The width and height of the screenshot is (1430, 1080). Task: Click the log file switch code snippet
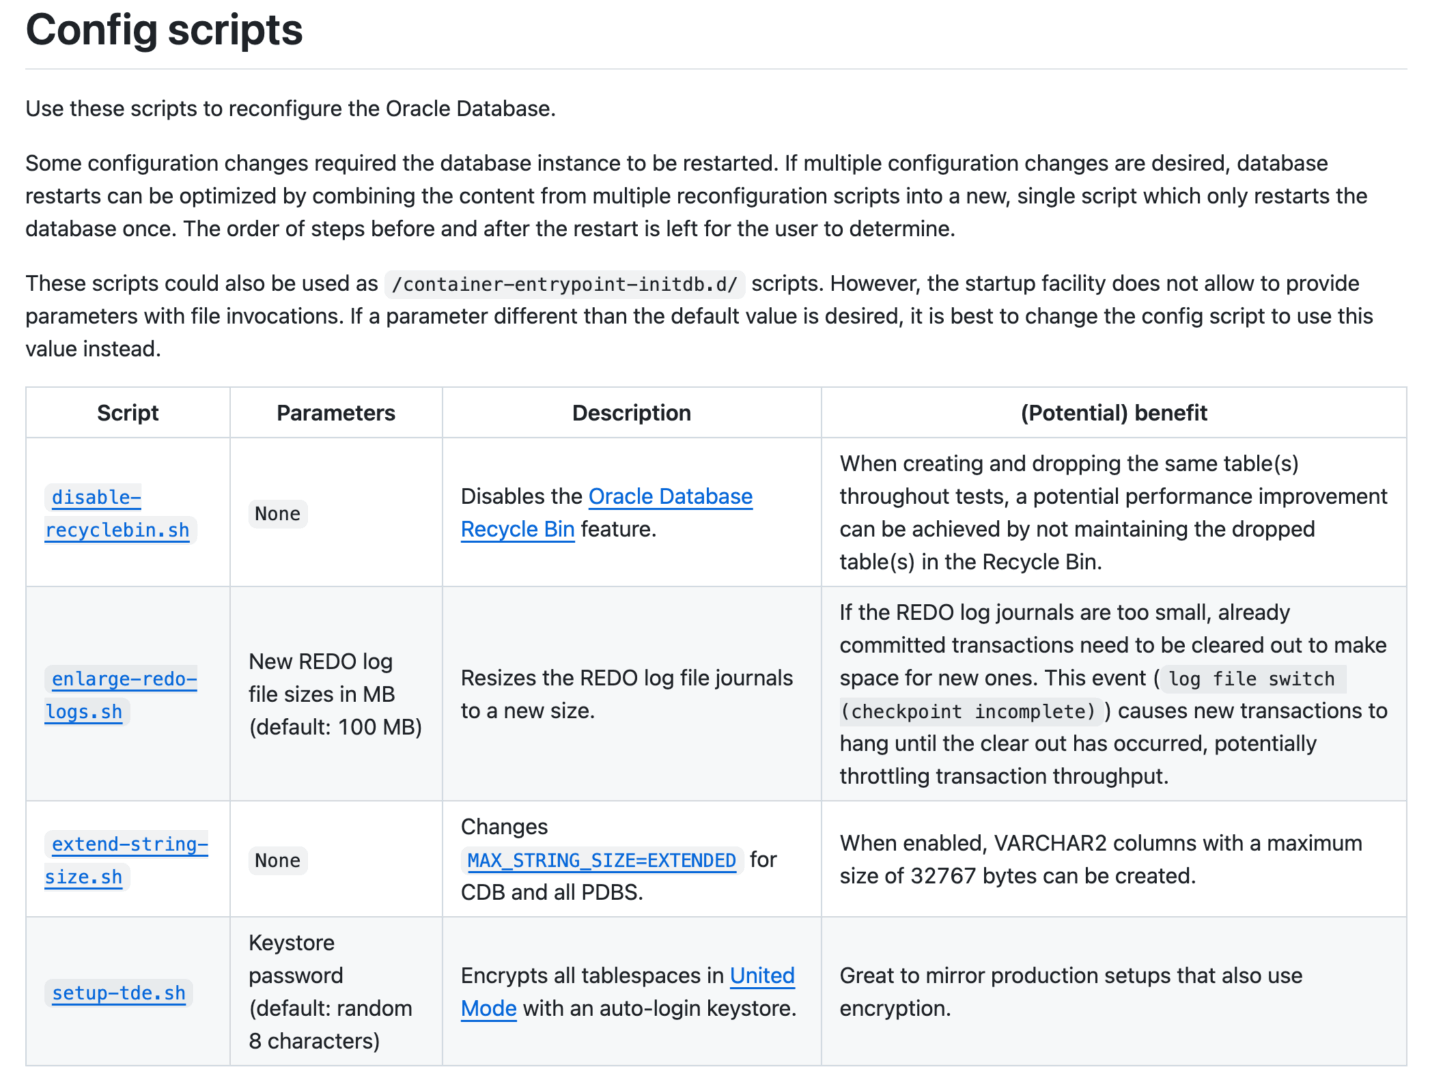1251,679
